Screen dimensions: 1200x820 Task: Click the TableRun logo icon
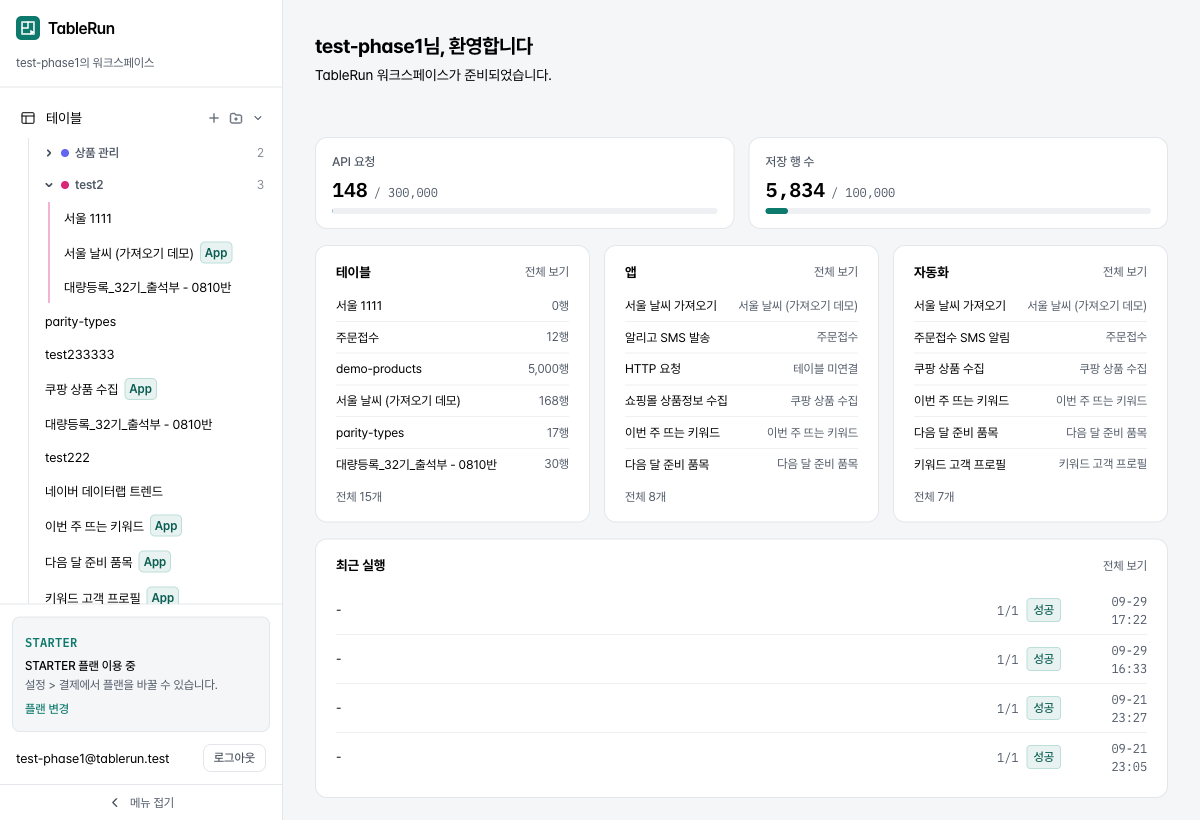pos(28,28)
